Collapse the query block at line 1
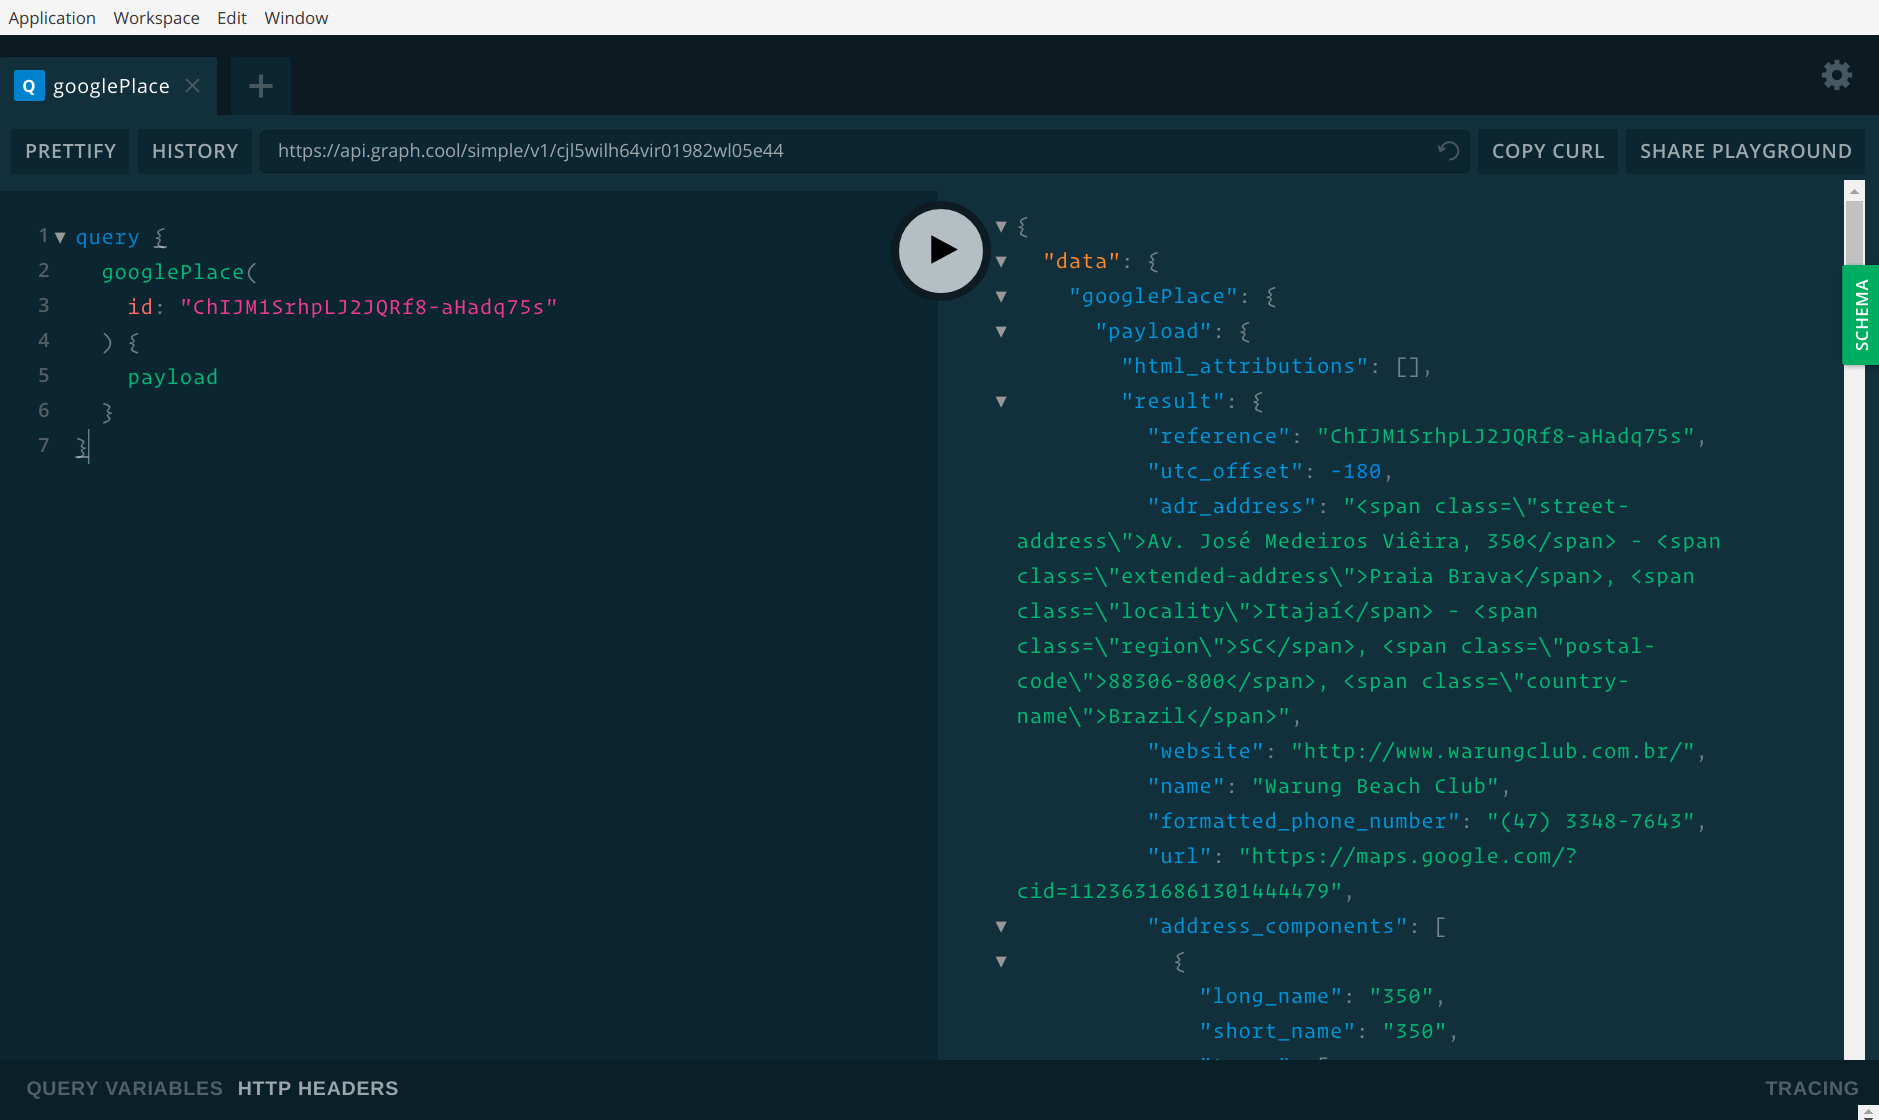This screenshot has width=1879, height=1120. point(60,237)
